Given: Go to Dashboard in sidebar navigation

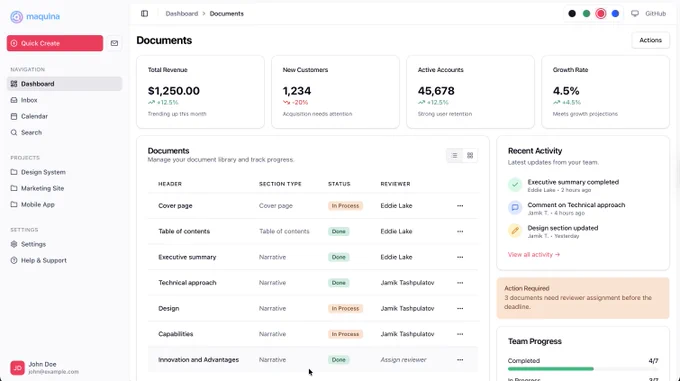Looking at the screenshot, I should pyautogui.click(x=65, y=84).
